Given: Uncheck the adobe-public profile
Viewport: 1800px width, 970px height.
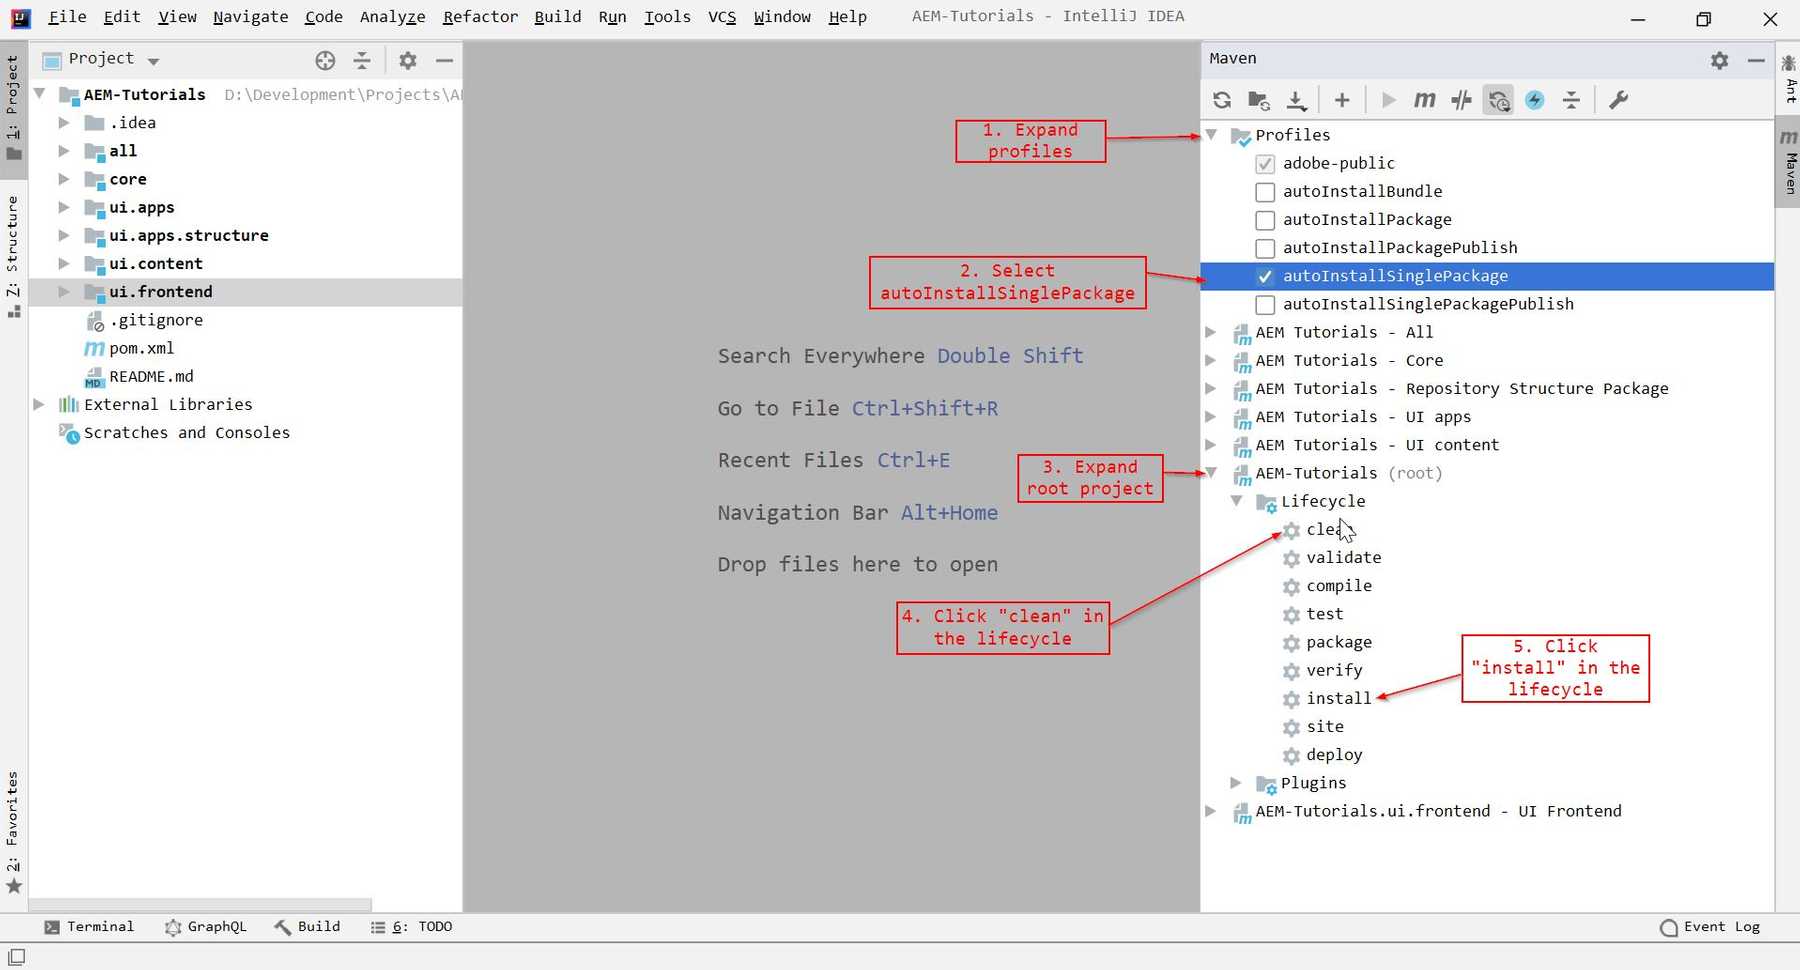Looking at the screenshot, I should click(1265, 163).
